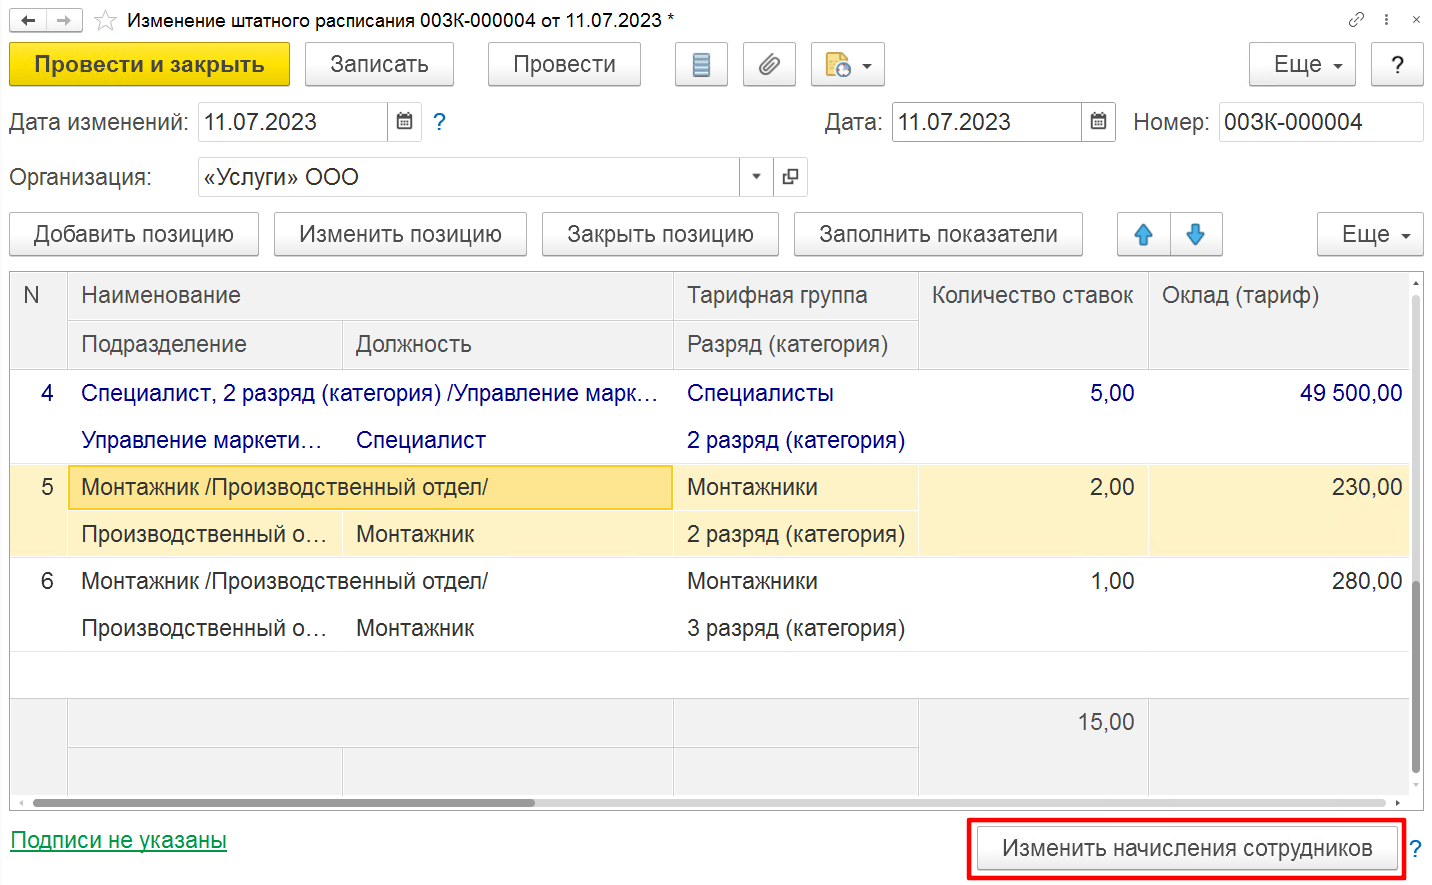Screen dimensions: 1432x885
Task: Open calendar for Дата field
Action: (1098, 122)
